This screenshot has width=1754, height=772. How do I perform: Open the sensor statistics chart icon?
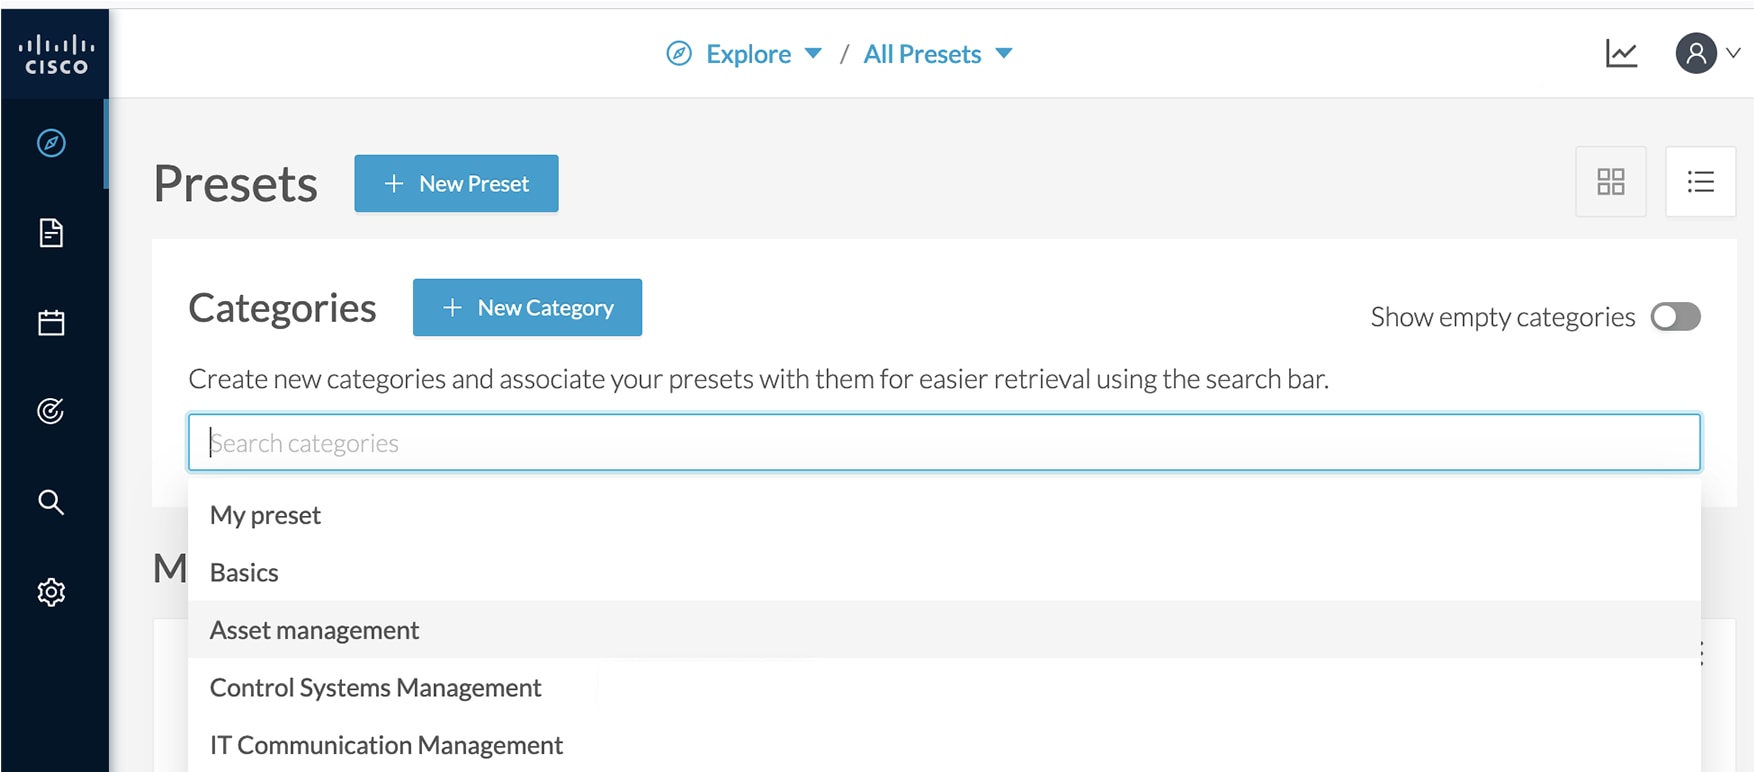[x=1621, y=53]
